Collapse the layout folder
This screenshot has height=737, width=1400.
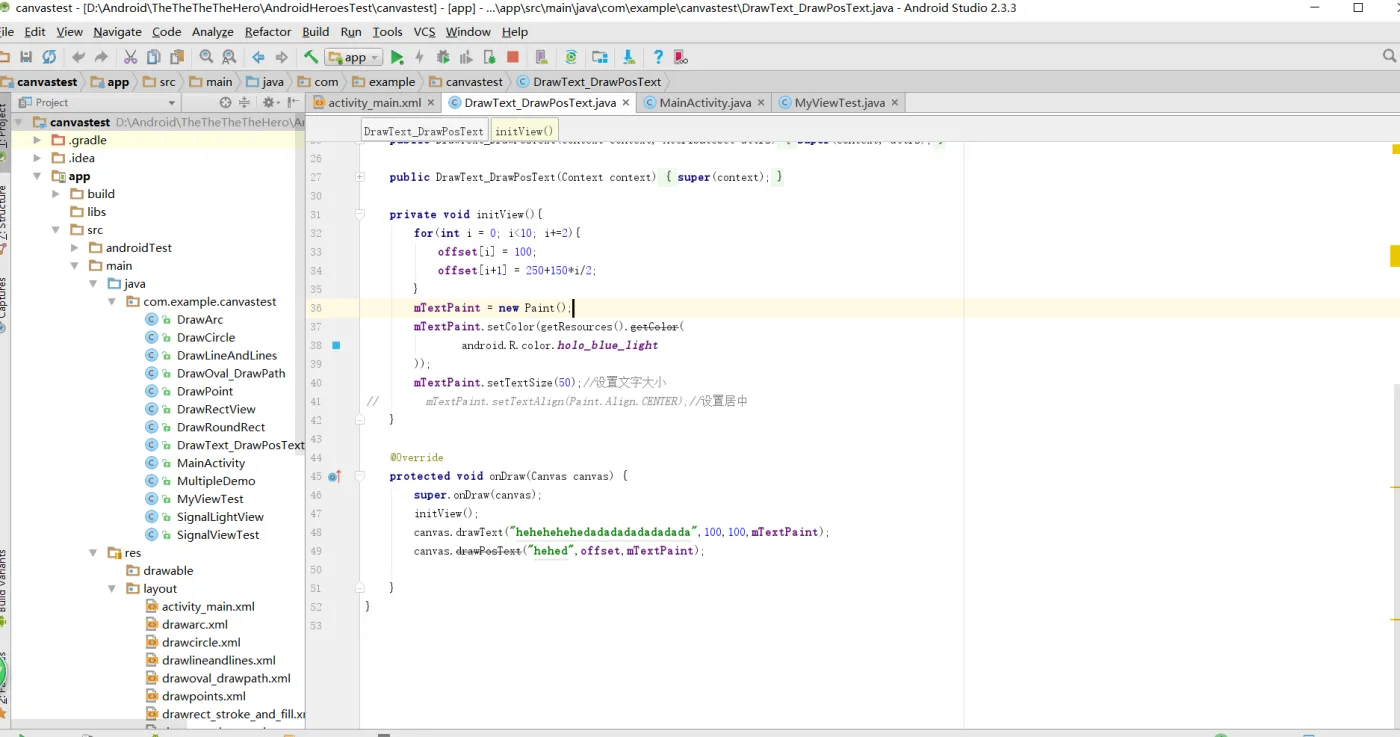[112, 589]
